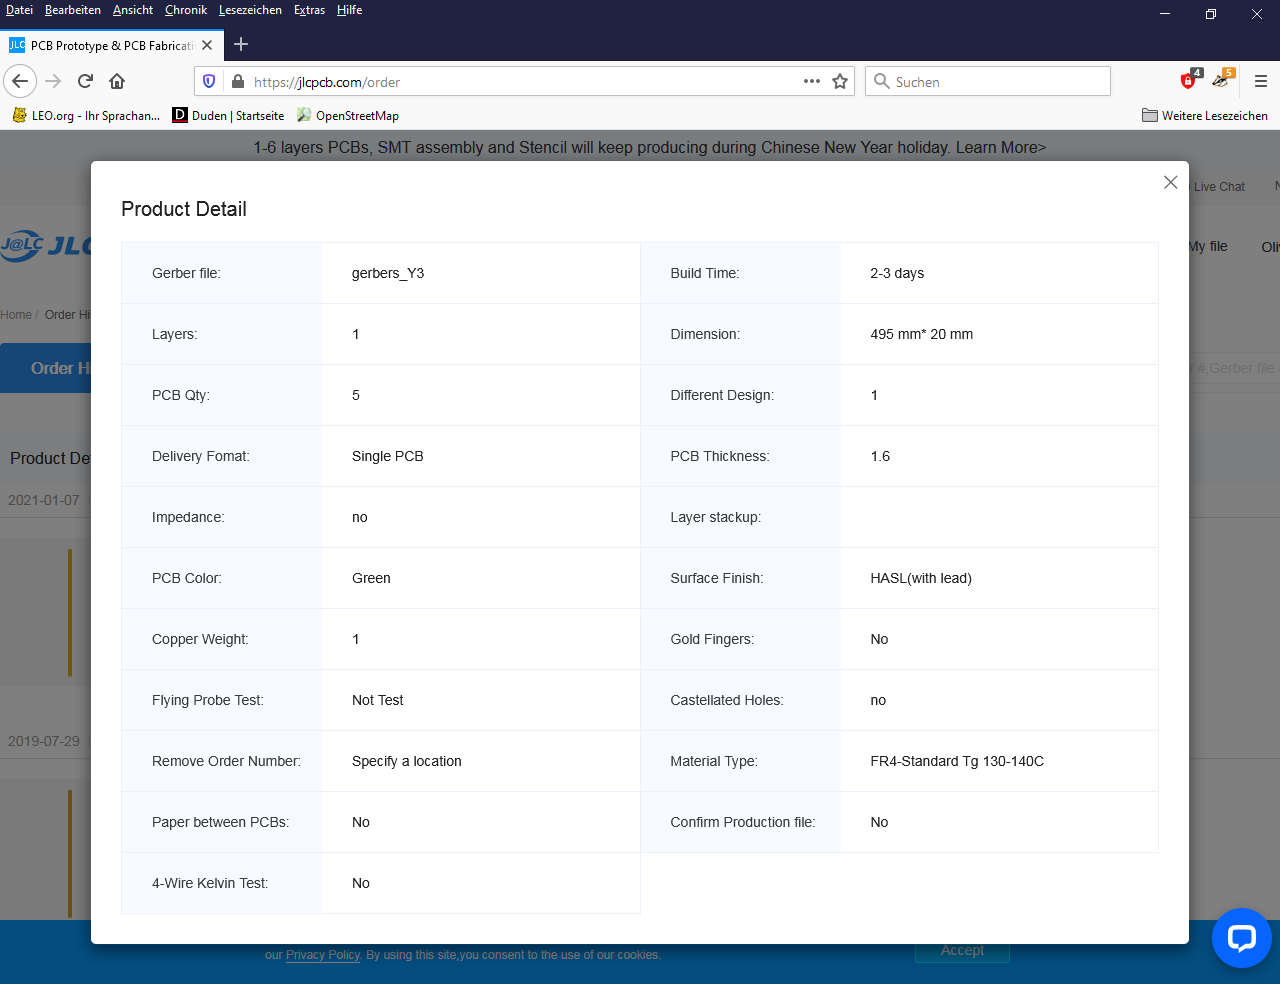
Task: Click the gerbers_Y3 file name
Action: pyautogui.click(x=388, y=273)
